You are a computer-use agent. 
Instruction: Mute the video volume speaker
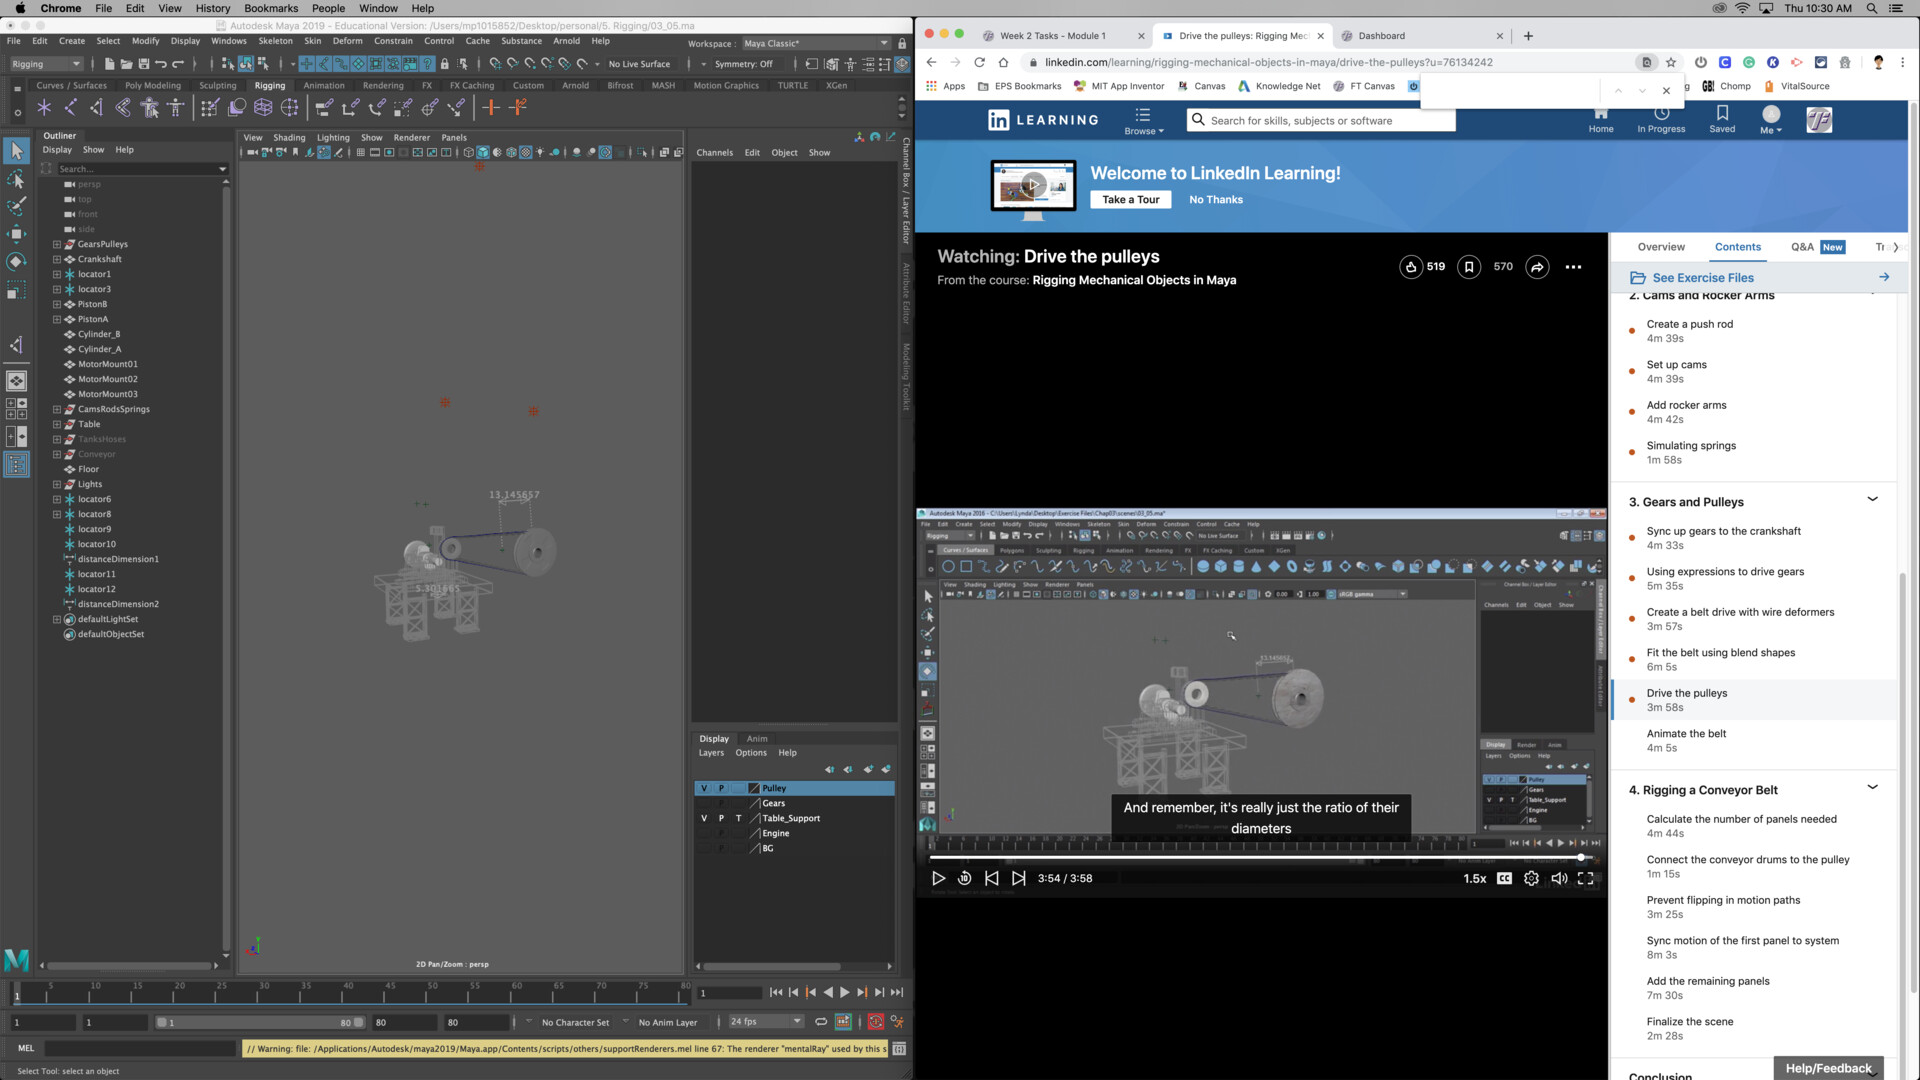click(1559, 879)
